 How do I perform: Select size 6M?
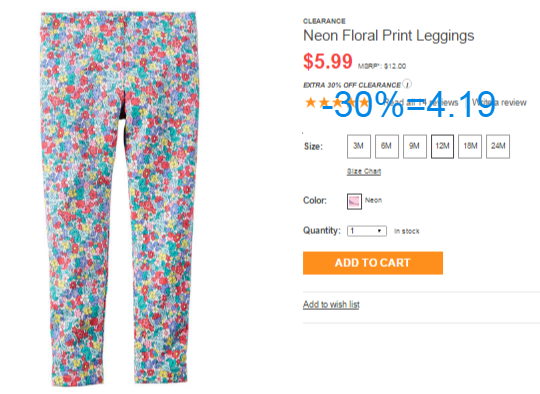click(x=387, y=146)
